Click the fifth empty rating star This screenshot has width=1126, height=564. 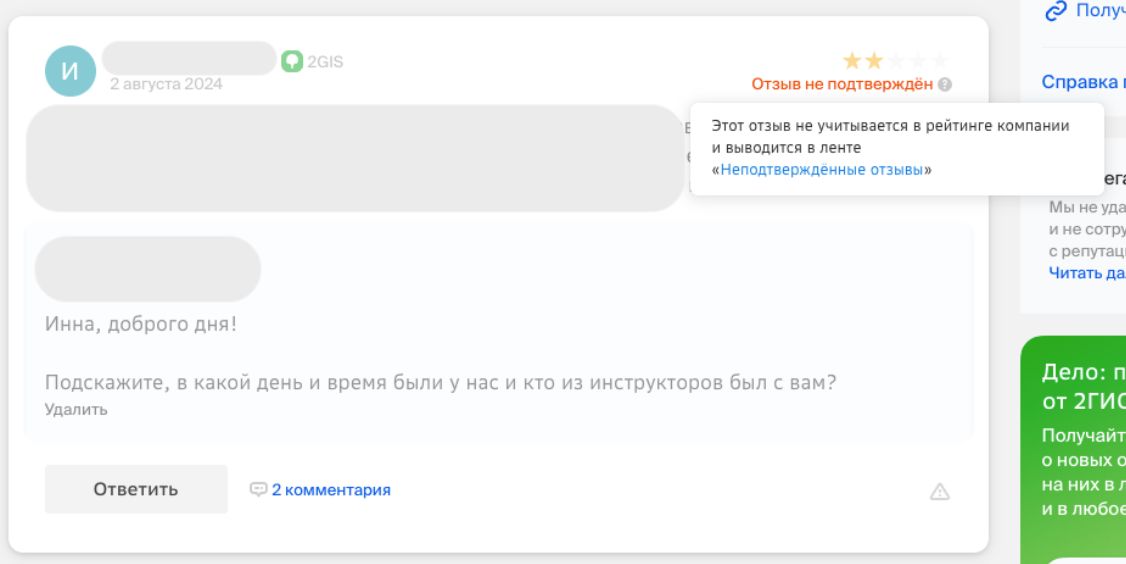940,61
